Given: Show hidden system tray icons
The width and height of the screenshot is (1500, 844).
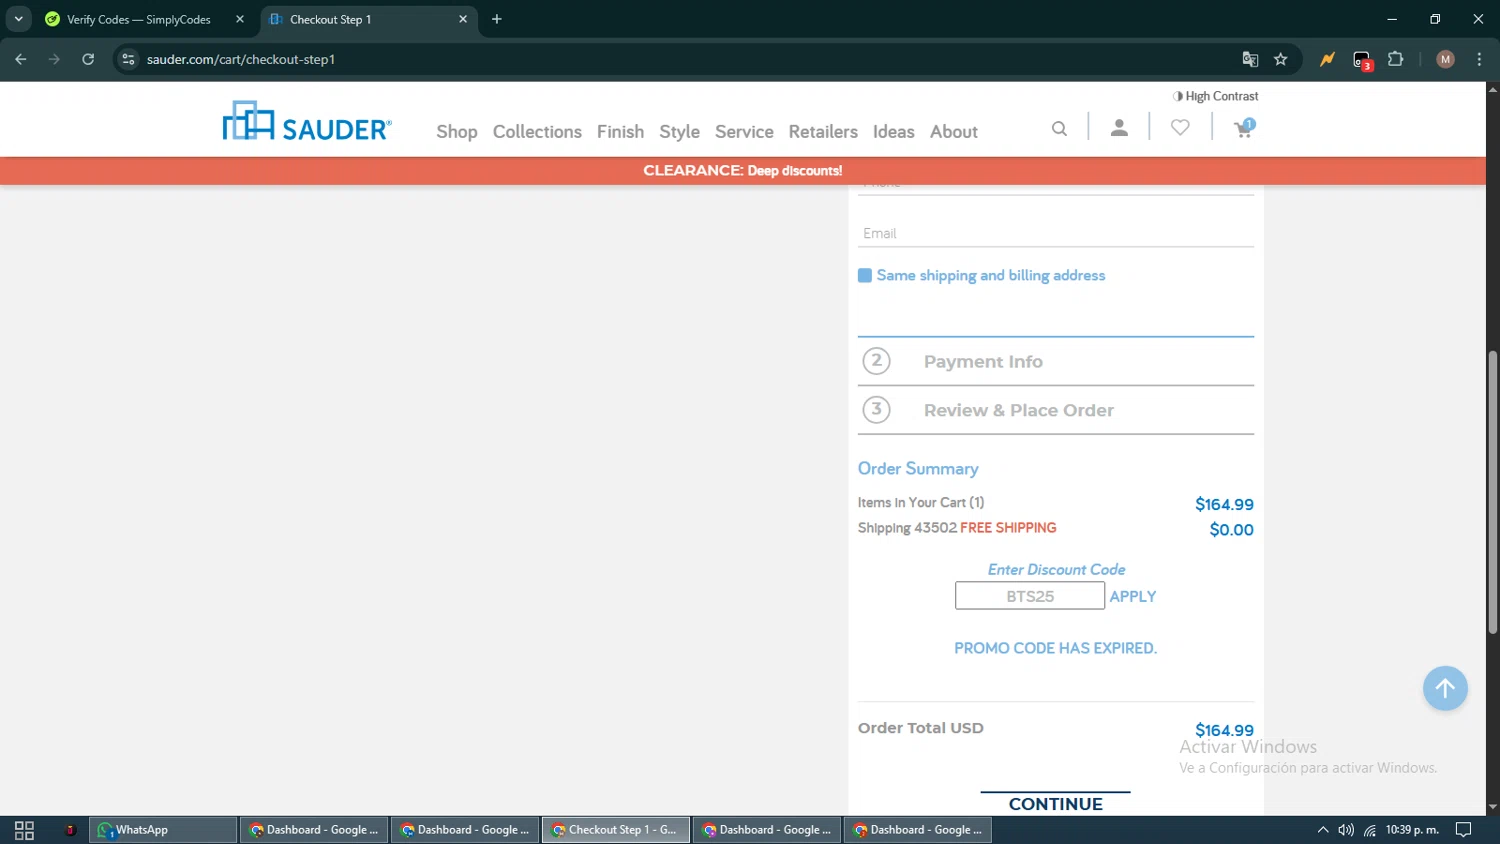Looking at the screenshot, I should (1323, 830).
